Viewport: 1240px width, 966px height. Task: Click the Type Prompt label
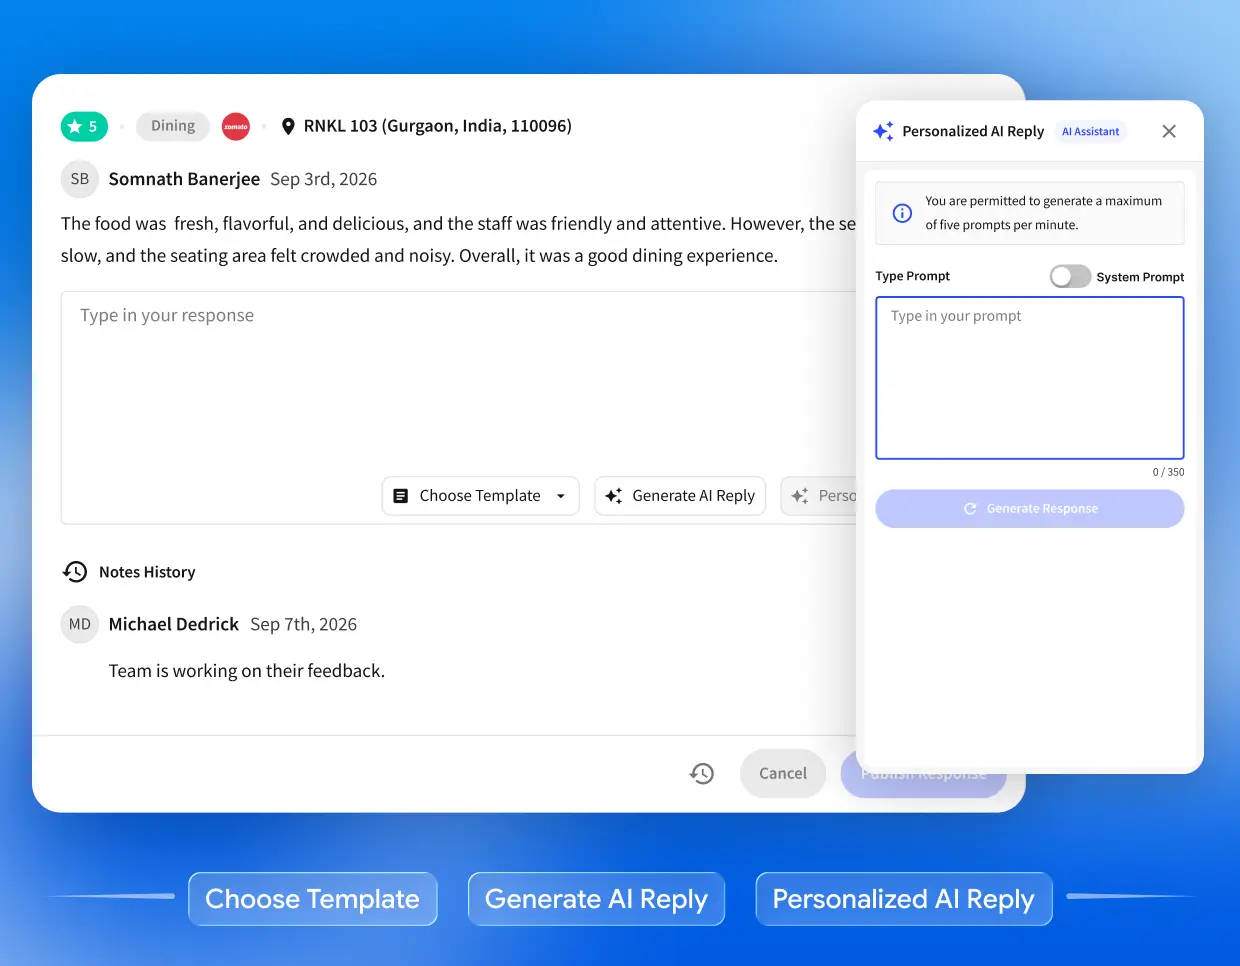point(913,276)
